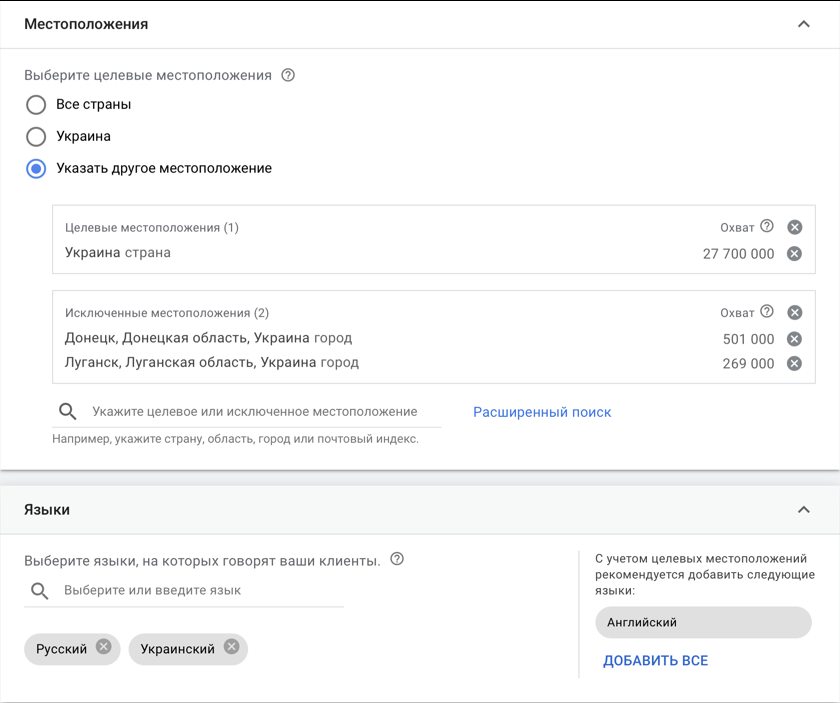Collapse the Языки section

803,510
